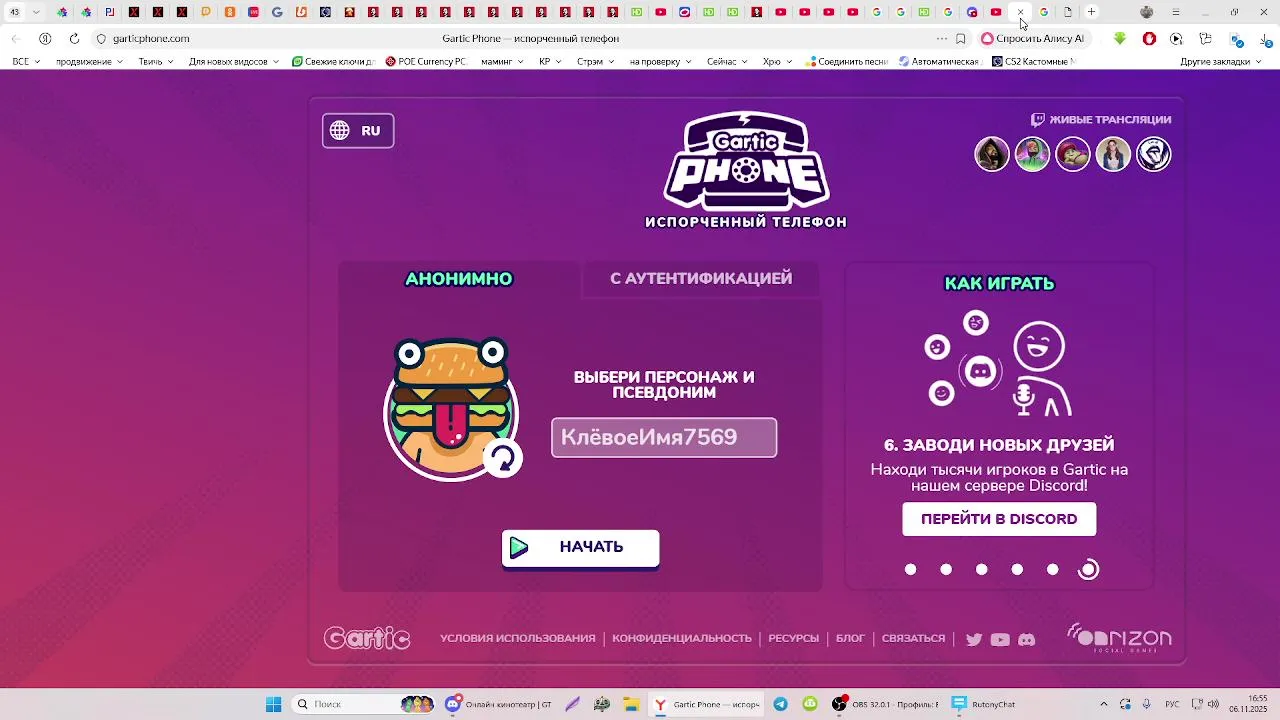Open POE Currency PC bookmark
This screenshot has width=1280, height=720.
(425, 62)
